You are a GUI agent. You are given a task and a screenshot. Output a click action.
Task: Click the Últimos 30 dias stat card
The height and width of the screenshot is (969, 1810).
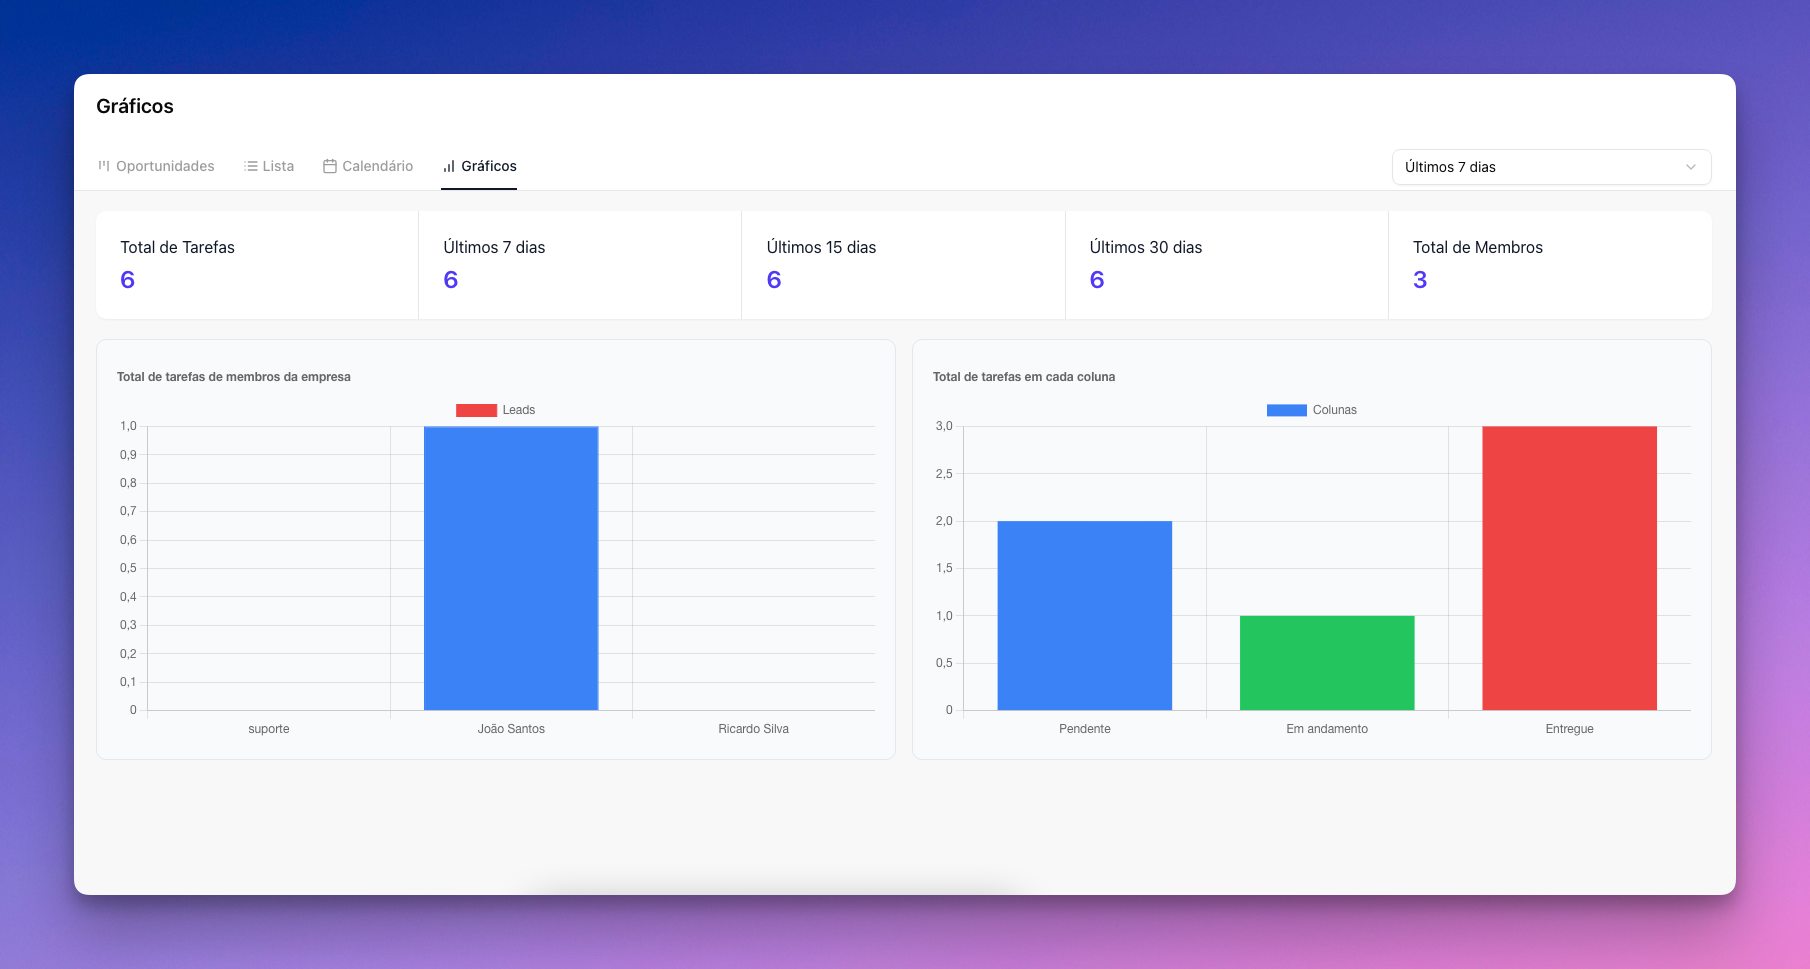click(1226, 265)
